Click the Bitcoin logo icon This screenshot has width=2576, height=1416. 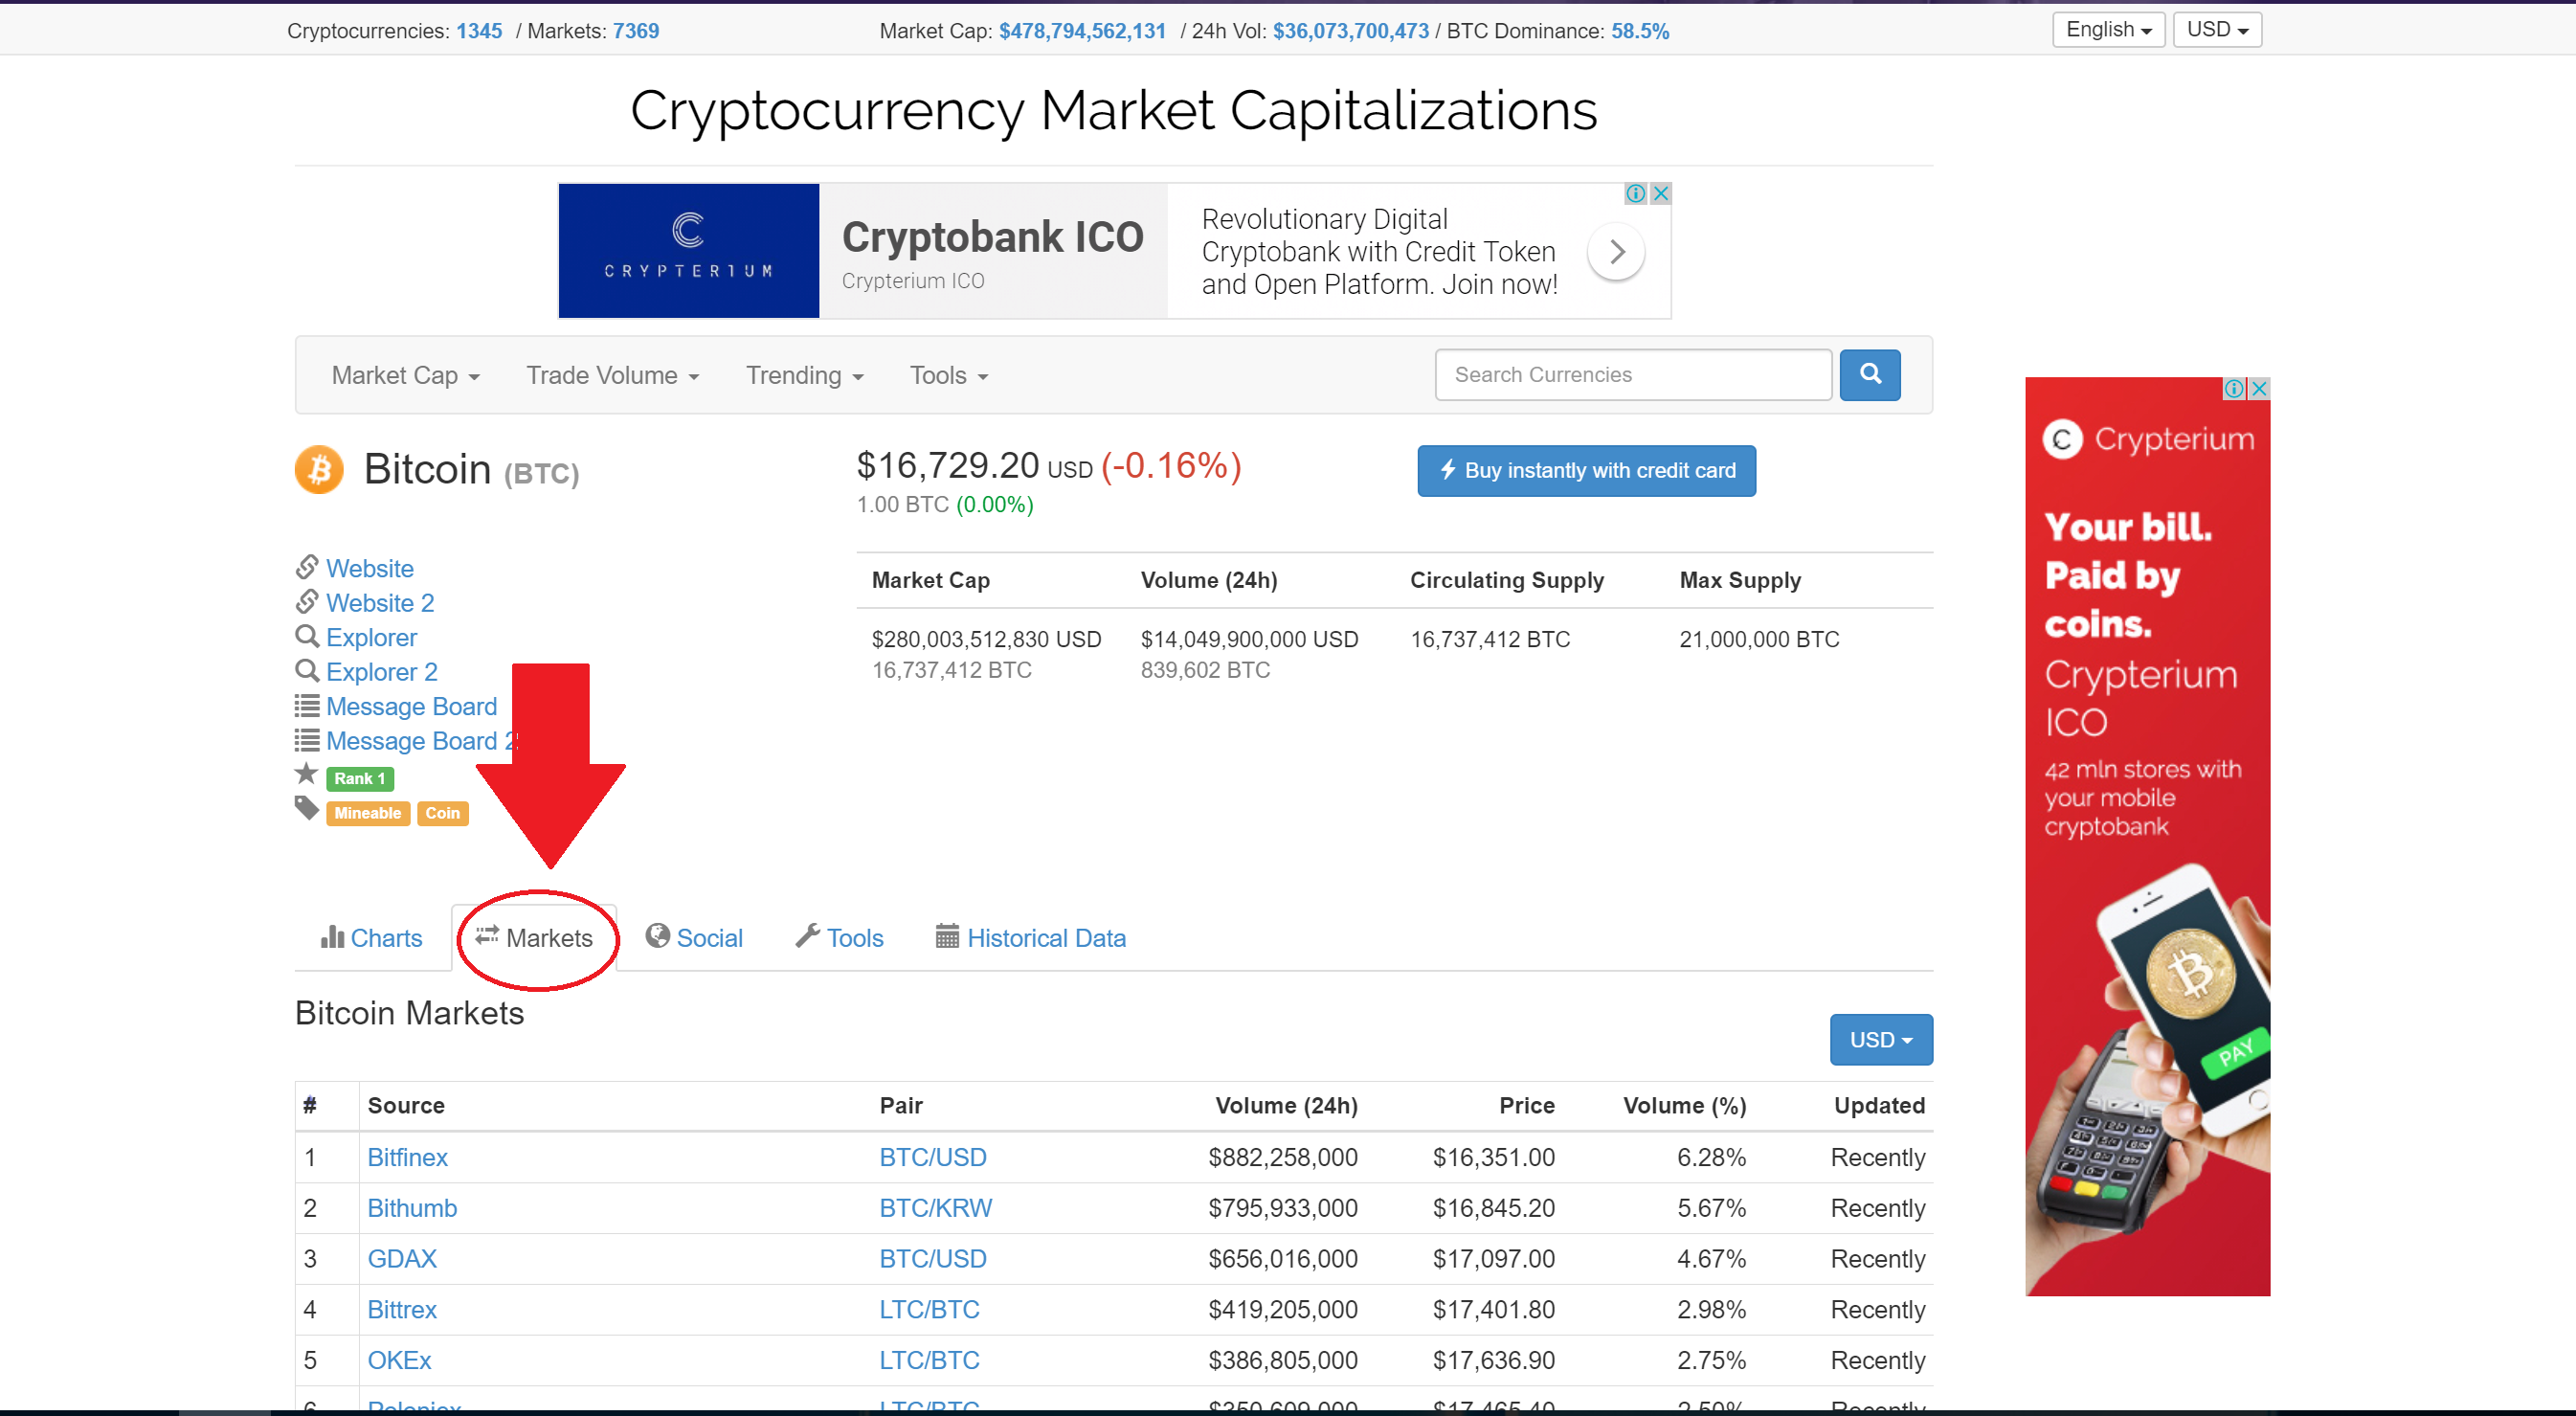[319, 469]
